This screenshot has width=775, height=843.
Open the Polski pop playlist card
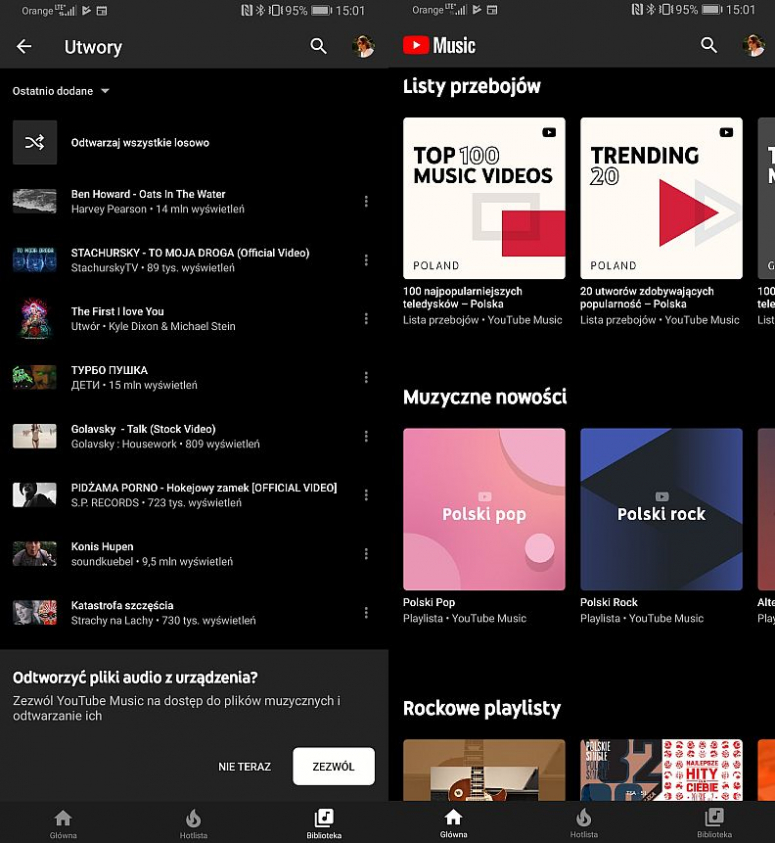(x=484, y=509)
